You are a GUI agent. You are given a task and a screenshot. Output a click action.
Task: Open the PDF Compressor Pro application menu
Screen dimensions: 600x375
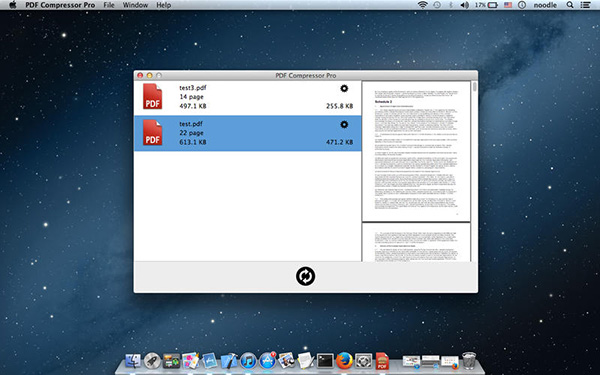60,5
